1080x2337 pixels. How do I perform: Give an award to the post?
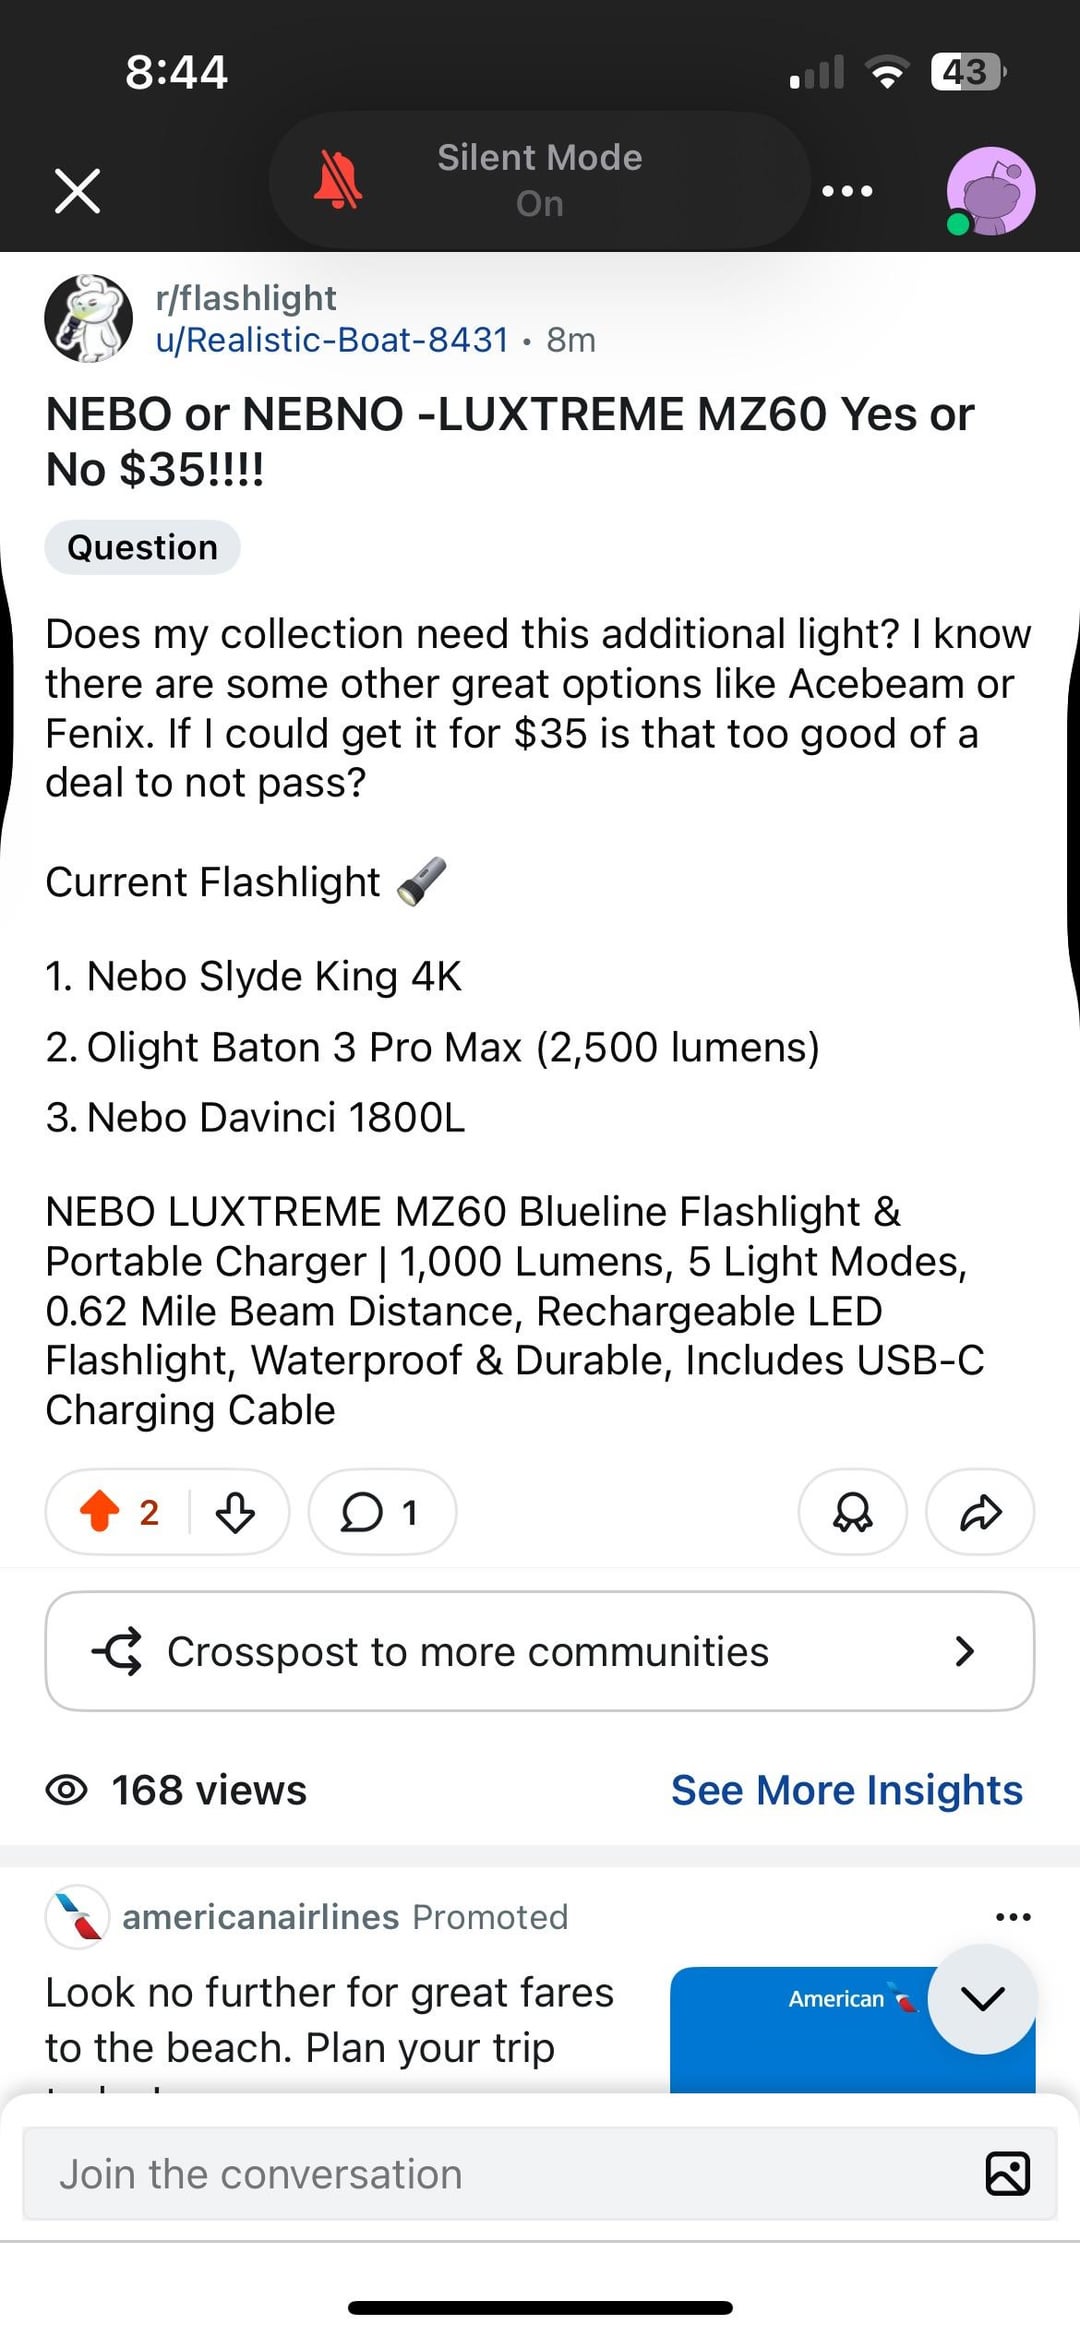click(852, 1511)
